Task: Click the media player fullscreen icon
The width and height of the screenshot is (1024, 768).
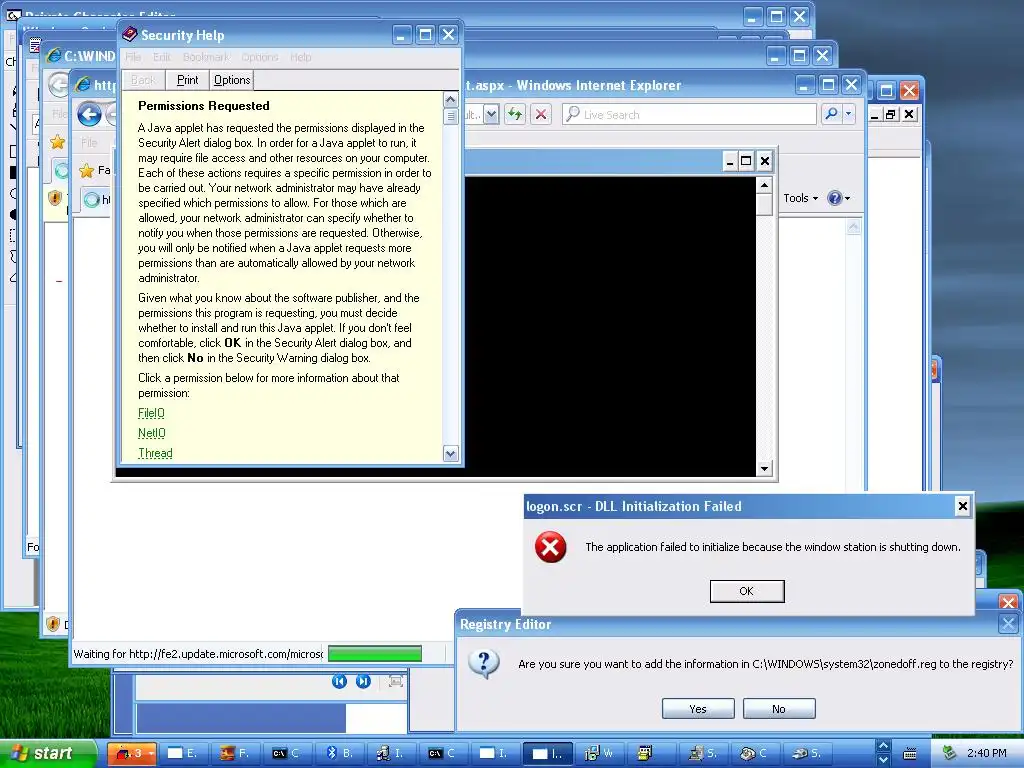Action: tap(395, 682)
